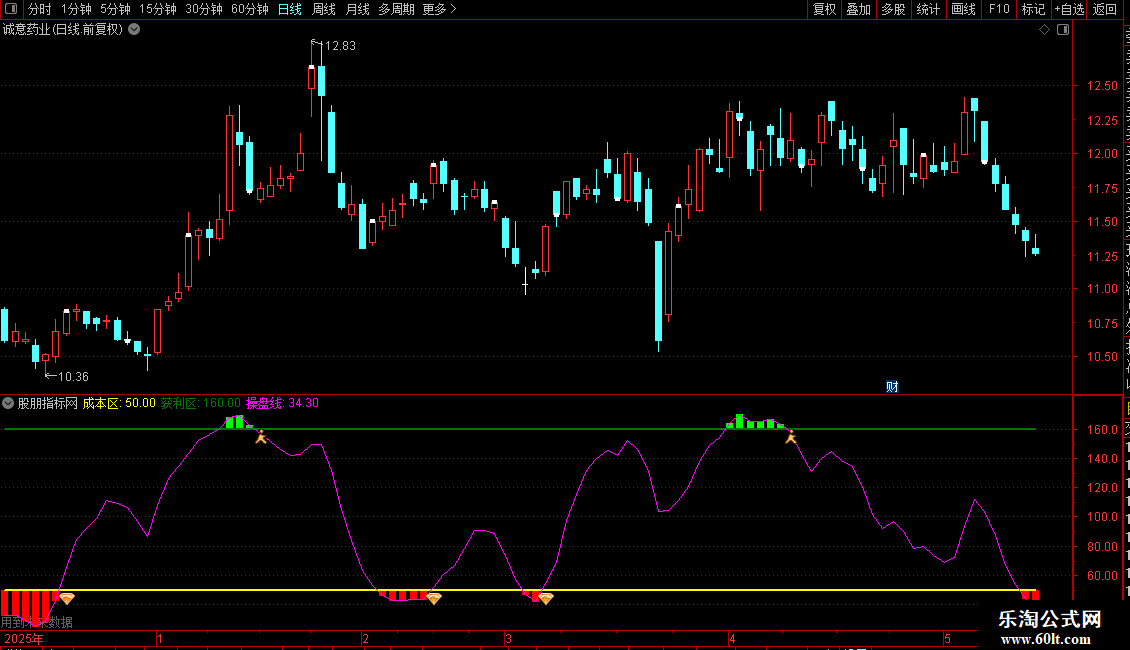
Task: Click the 叠加 overlay button
Action: click(x=858, y=9)
